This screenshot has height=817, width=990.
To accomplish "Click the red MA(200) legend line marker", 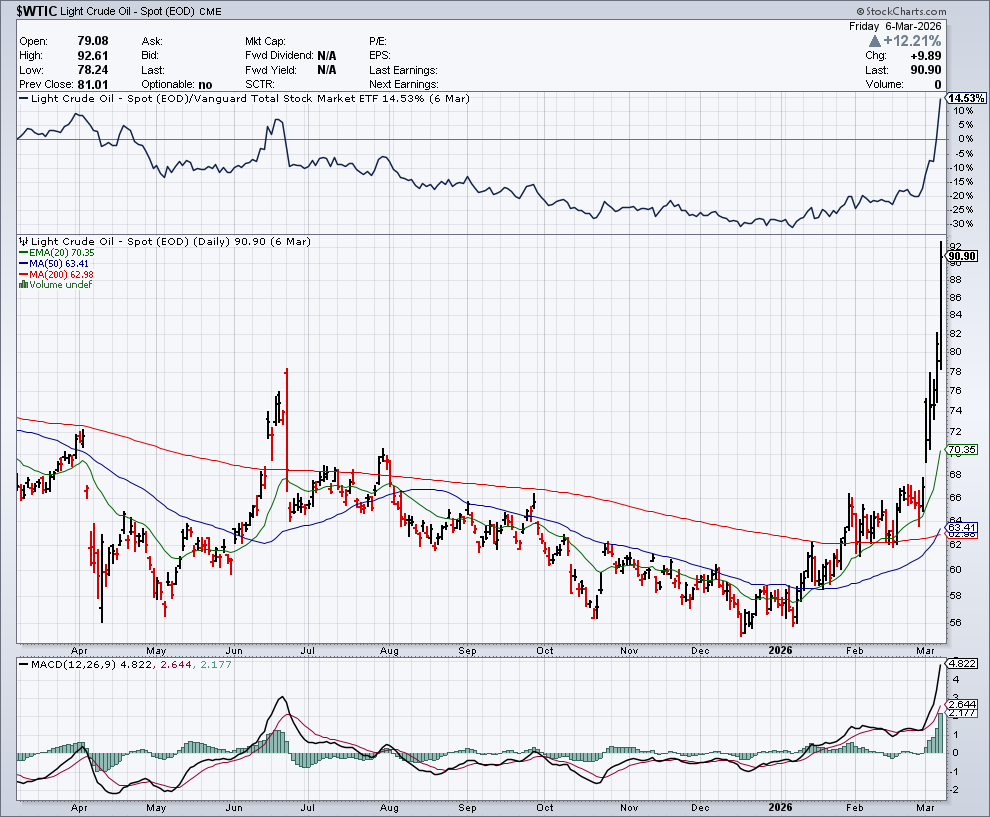I will click(x=23, y=275).
